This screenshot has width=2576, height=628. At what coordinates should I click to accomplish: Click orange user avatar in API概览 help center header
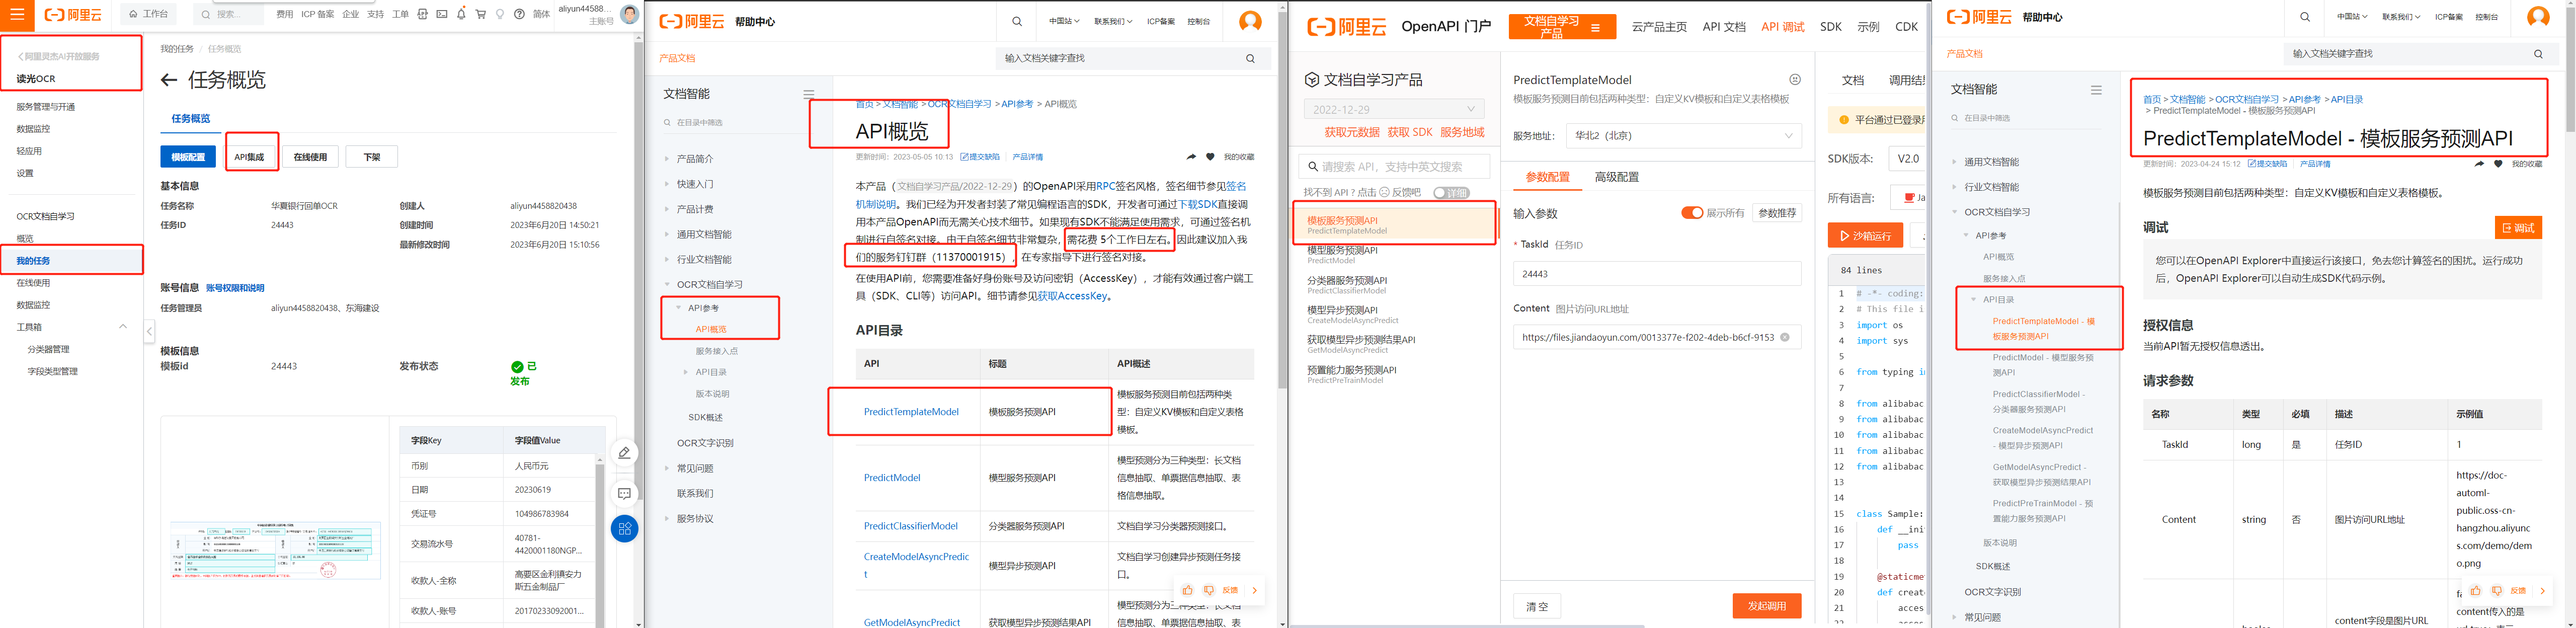[1250, 21]
